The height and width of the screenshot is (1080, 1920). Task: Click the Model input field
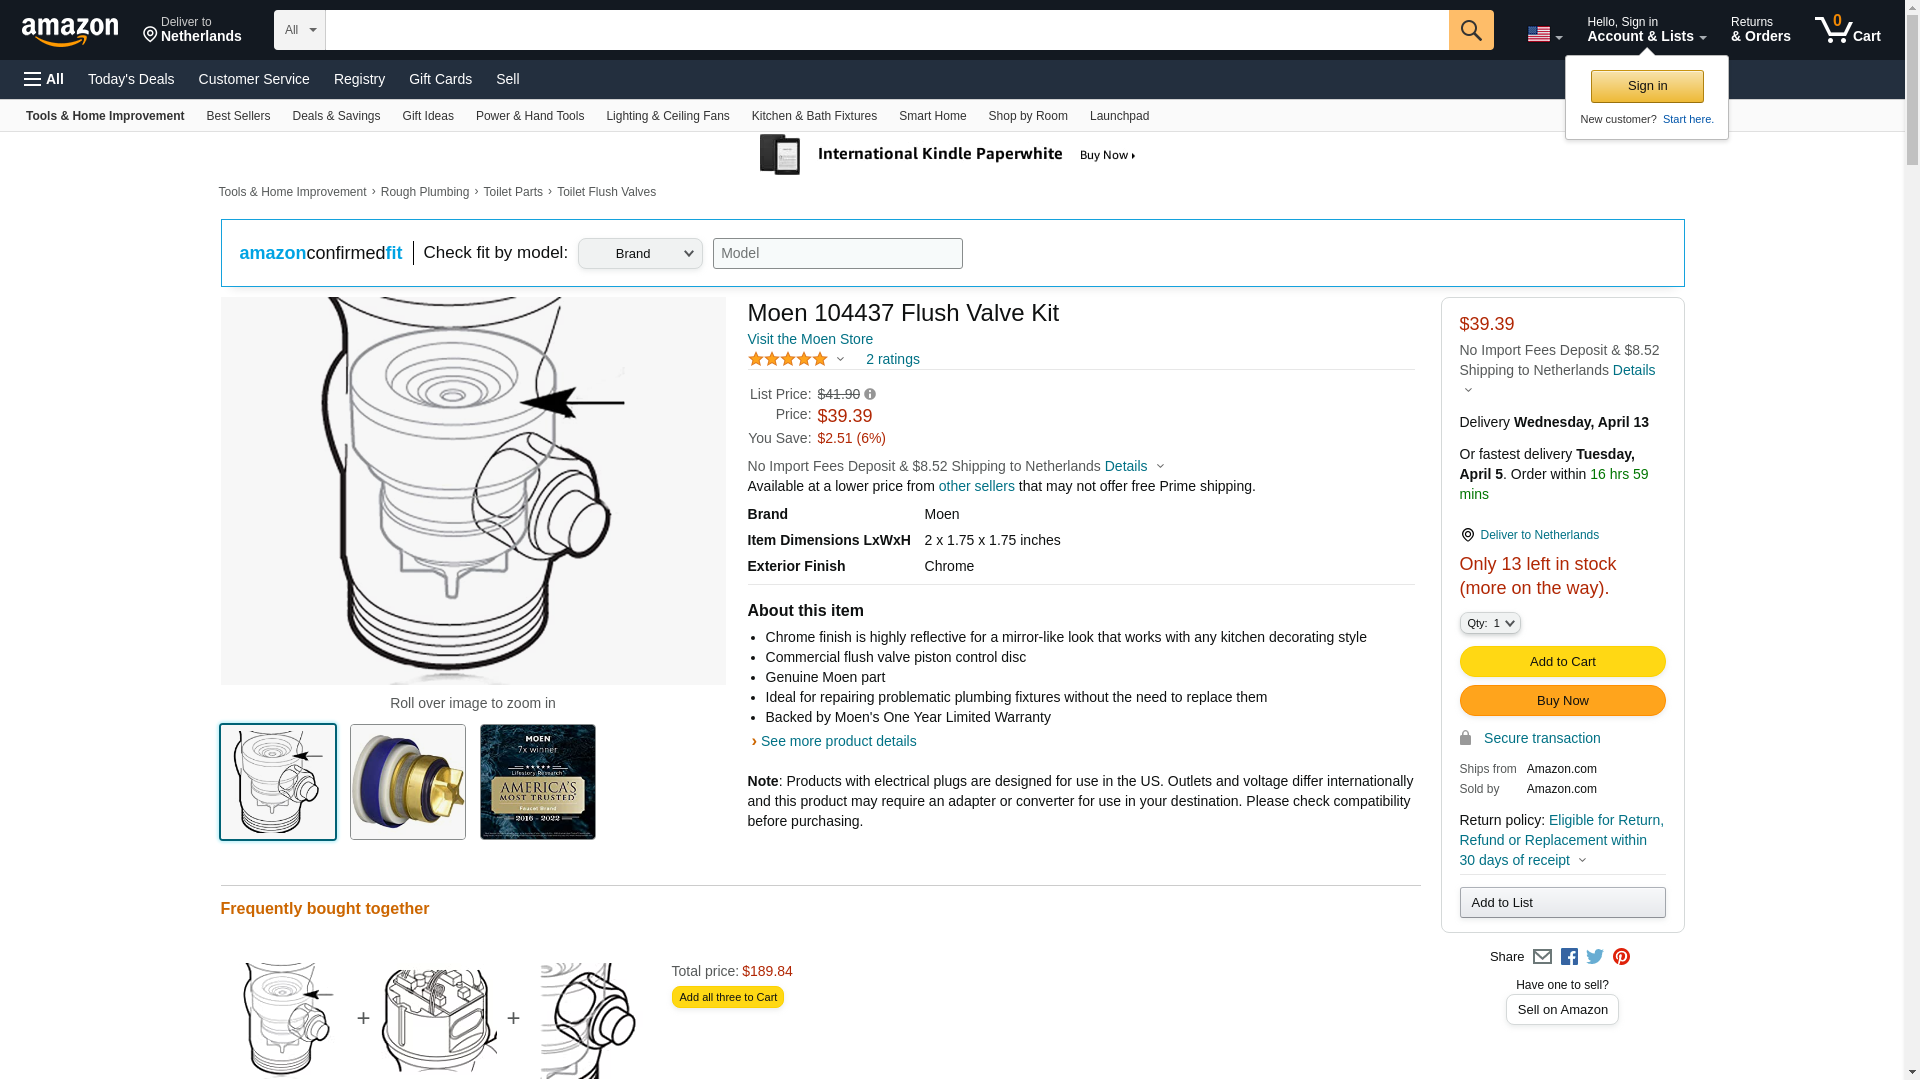click(837, 254)
